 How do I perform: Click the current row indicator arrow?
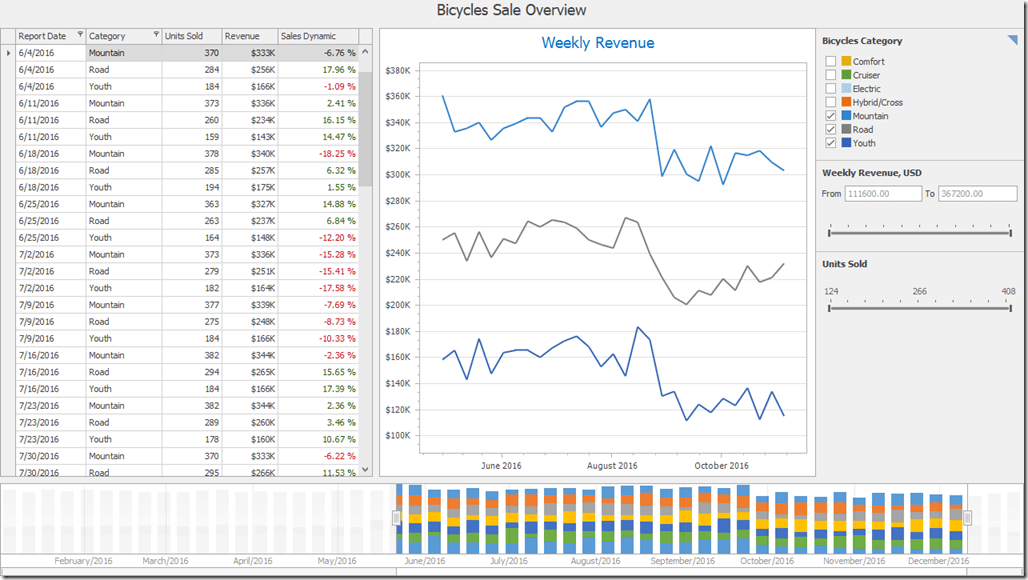tap(8, 53)
